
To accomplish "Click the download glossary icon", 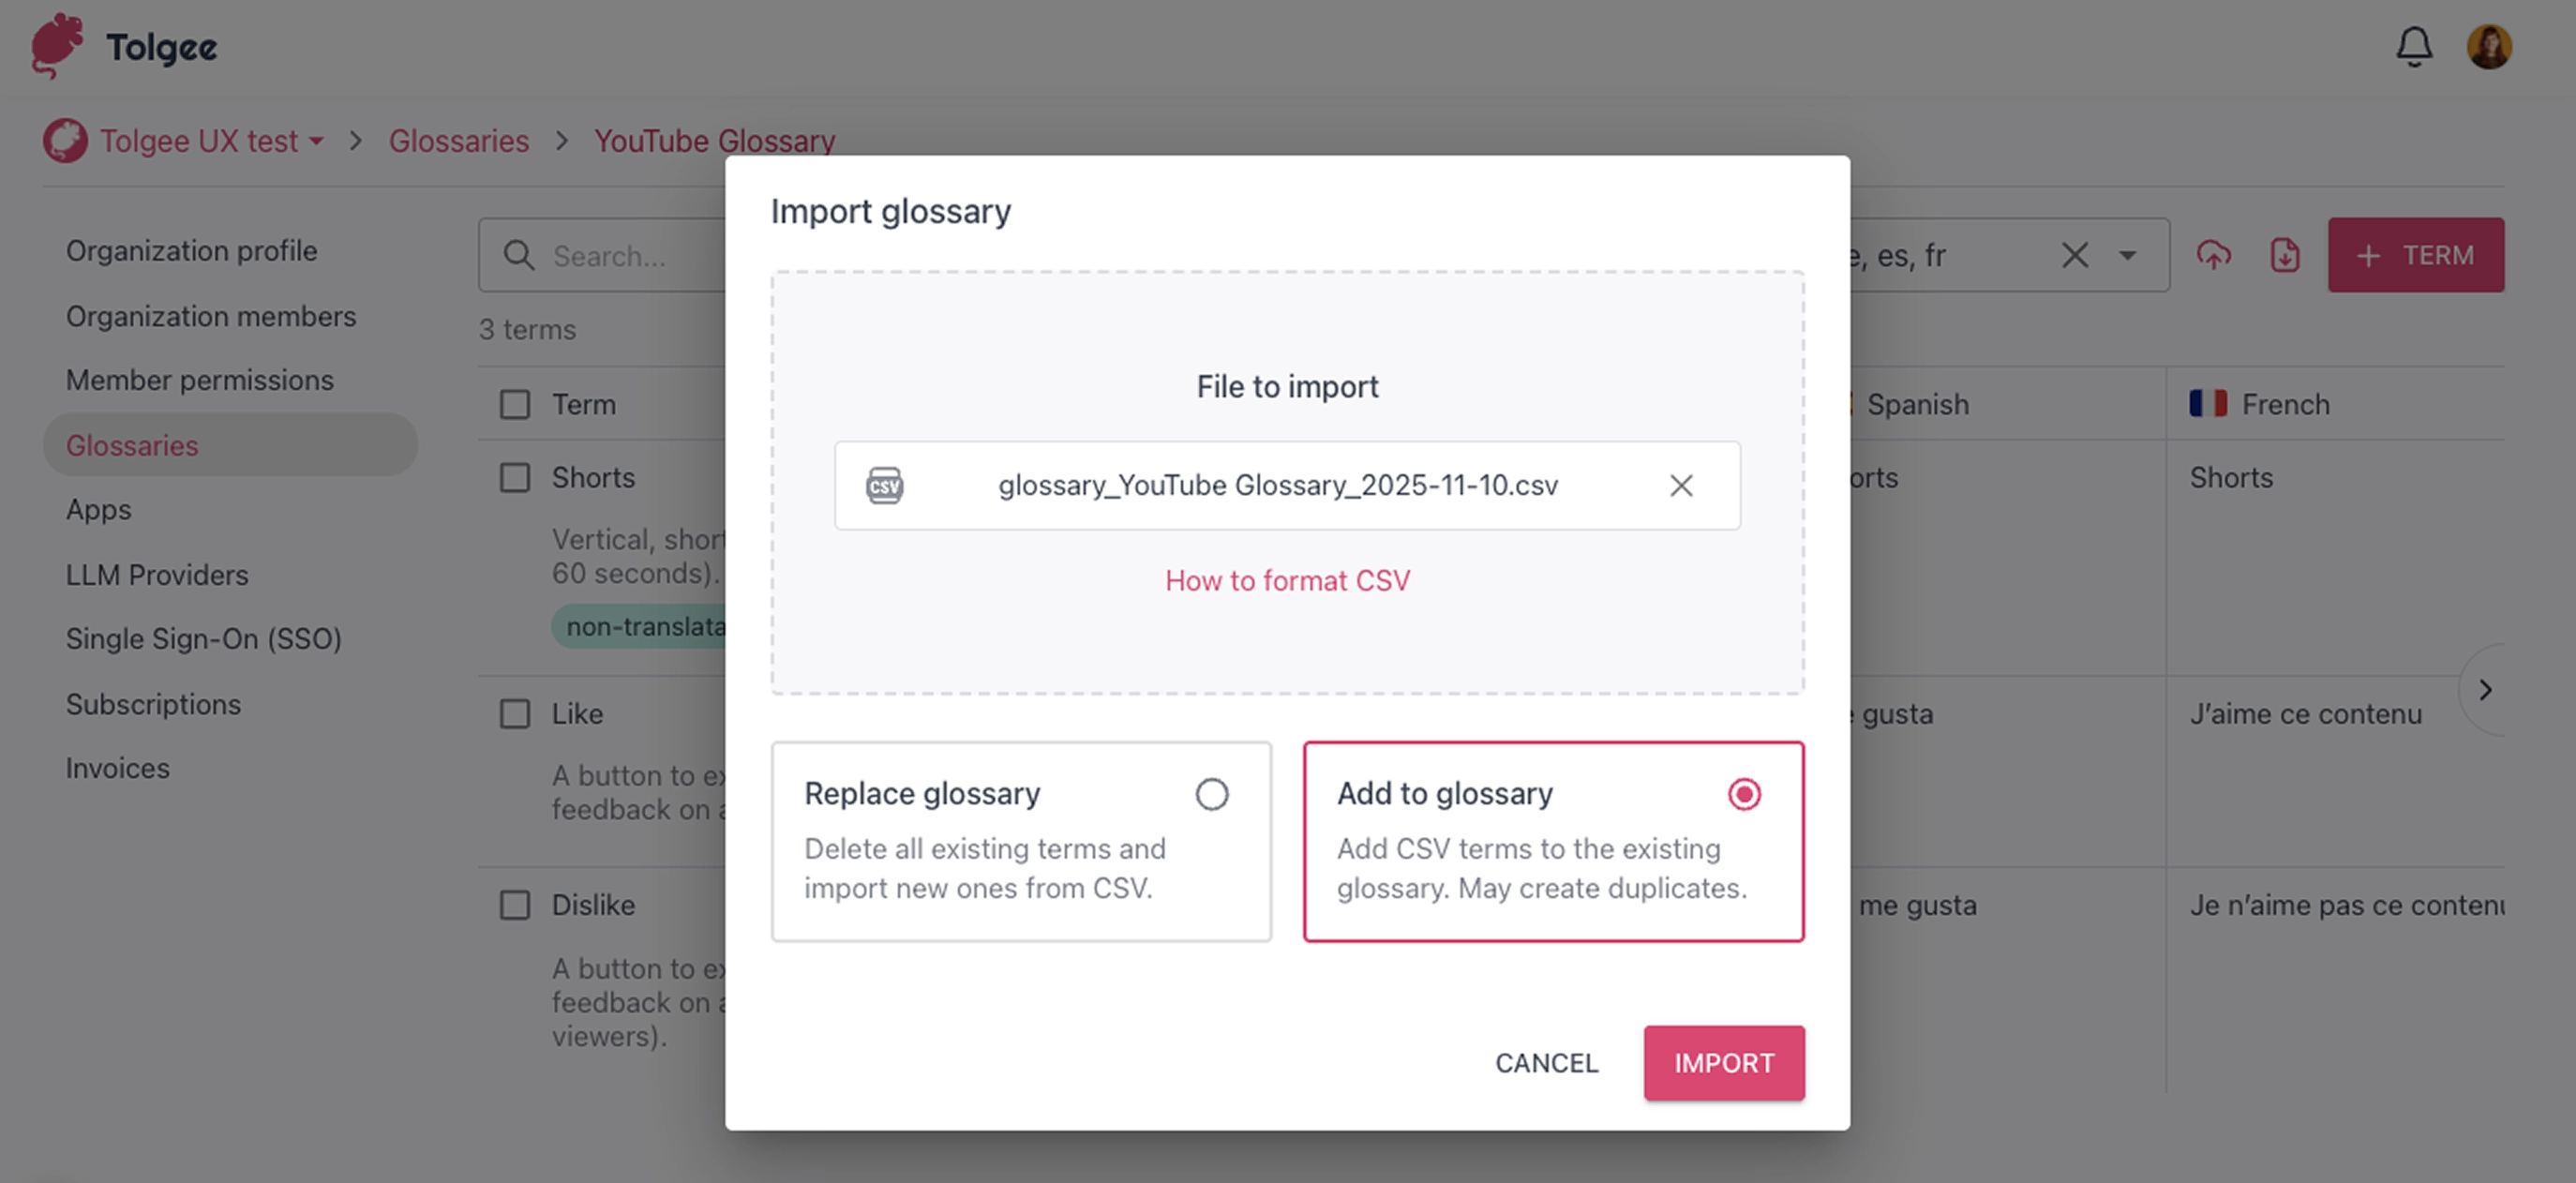I will (x=2284, y=255).
